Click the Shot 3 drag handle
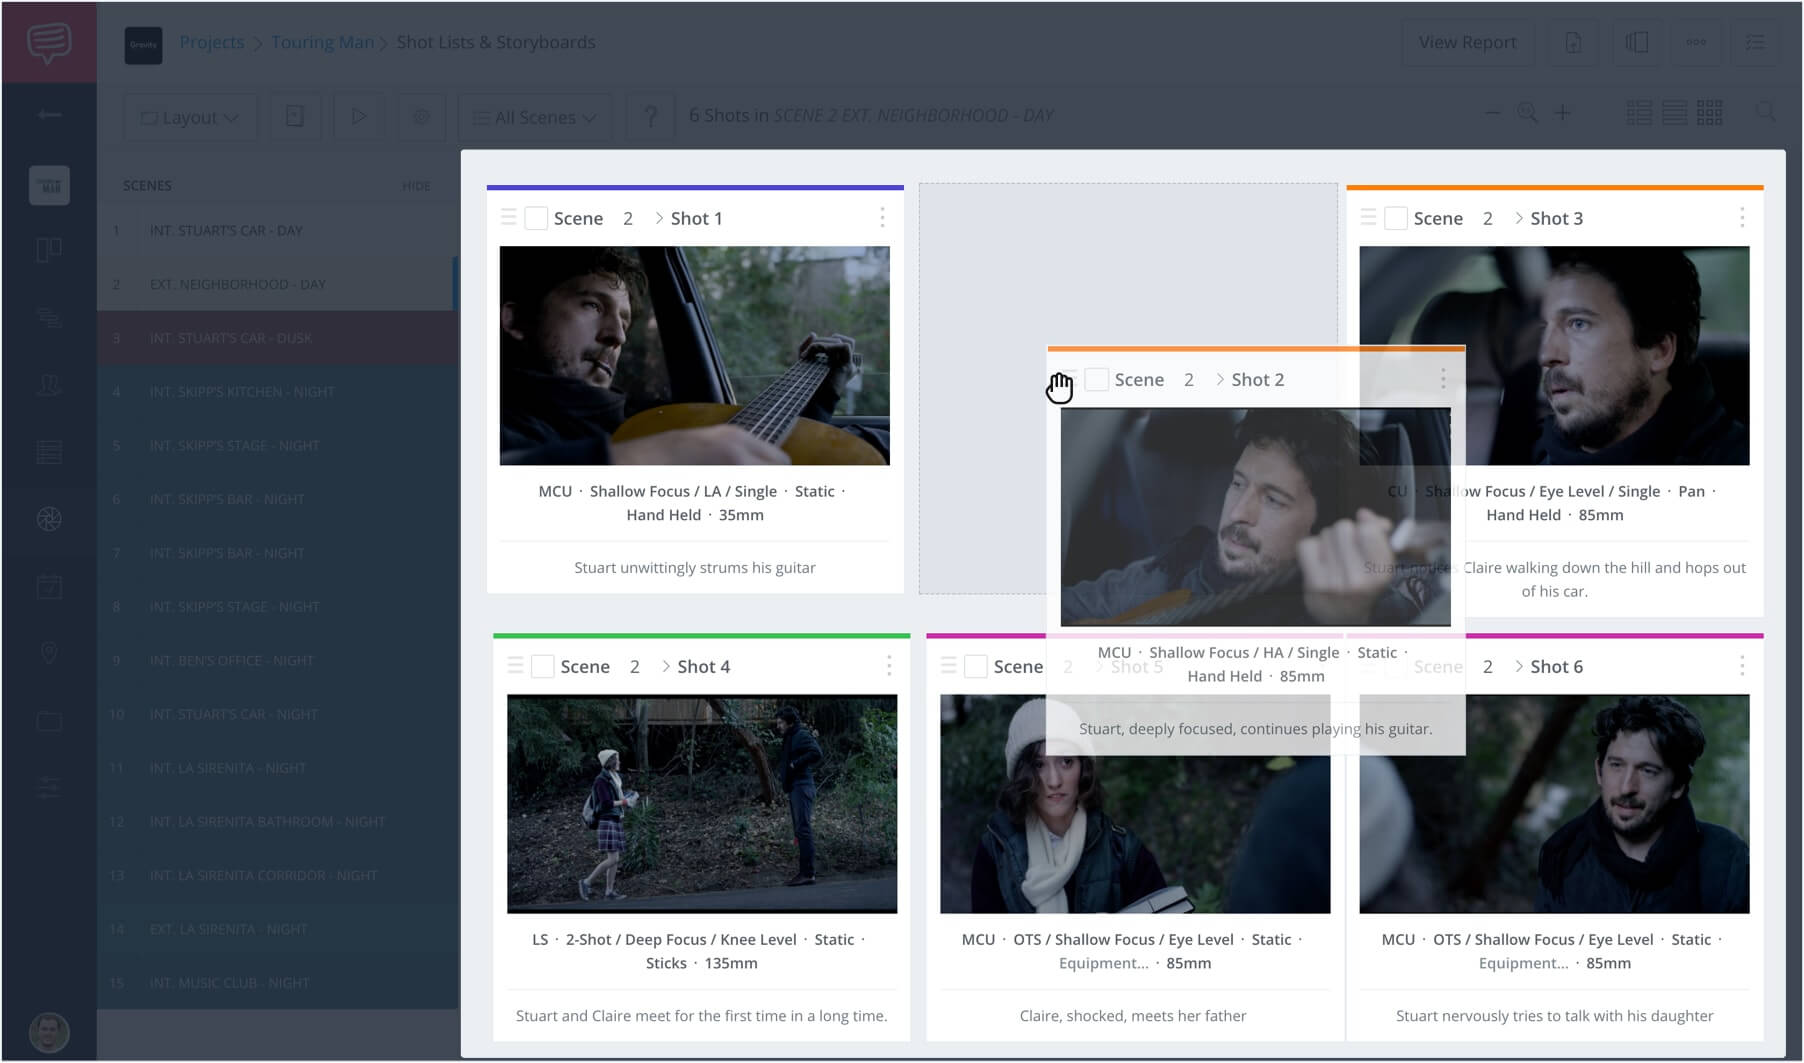The width and height of the screenshot is (1804, 1063). 1368,217
